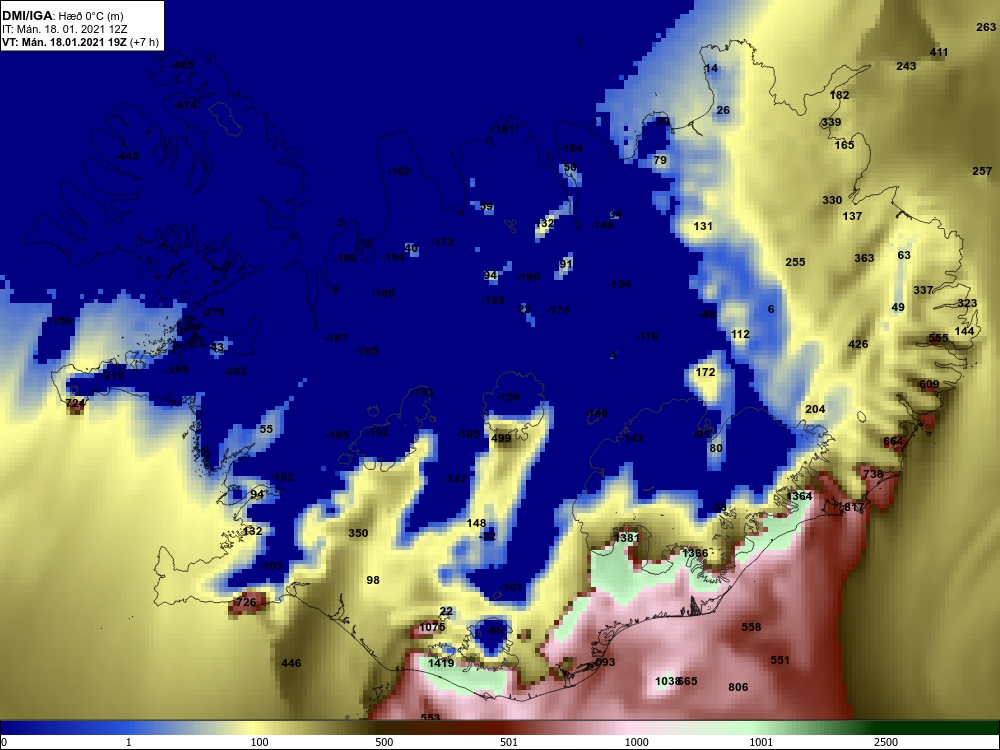
Task: Pick the map value 182
Action: pyautogui.click(x=840, y=95)
